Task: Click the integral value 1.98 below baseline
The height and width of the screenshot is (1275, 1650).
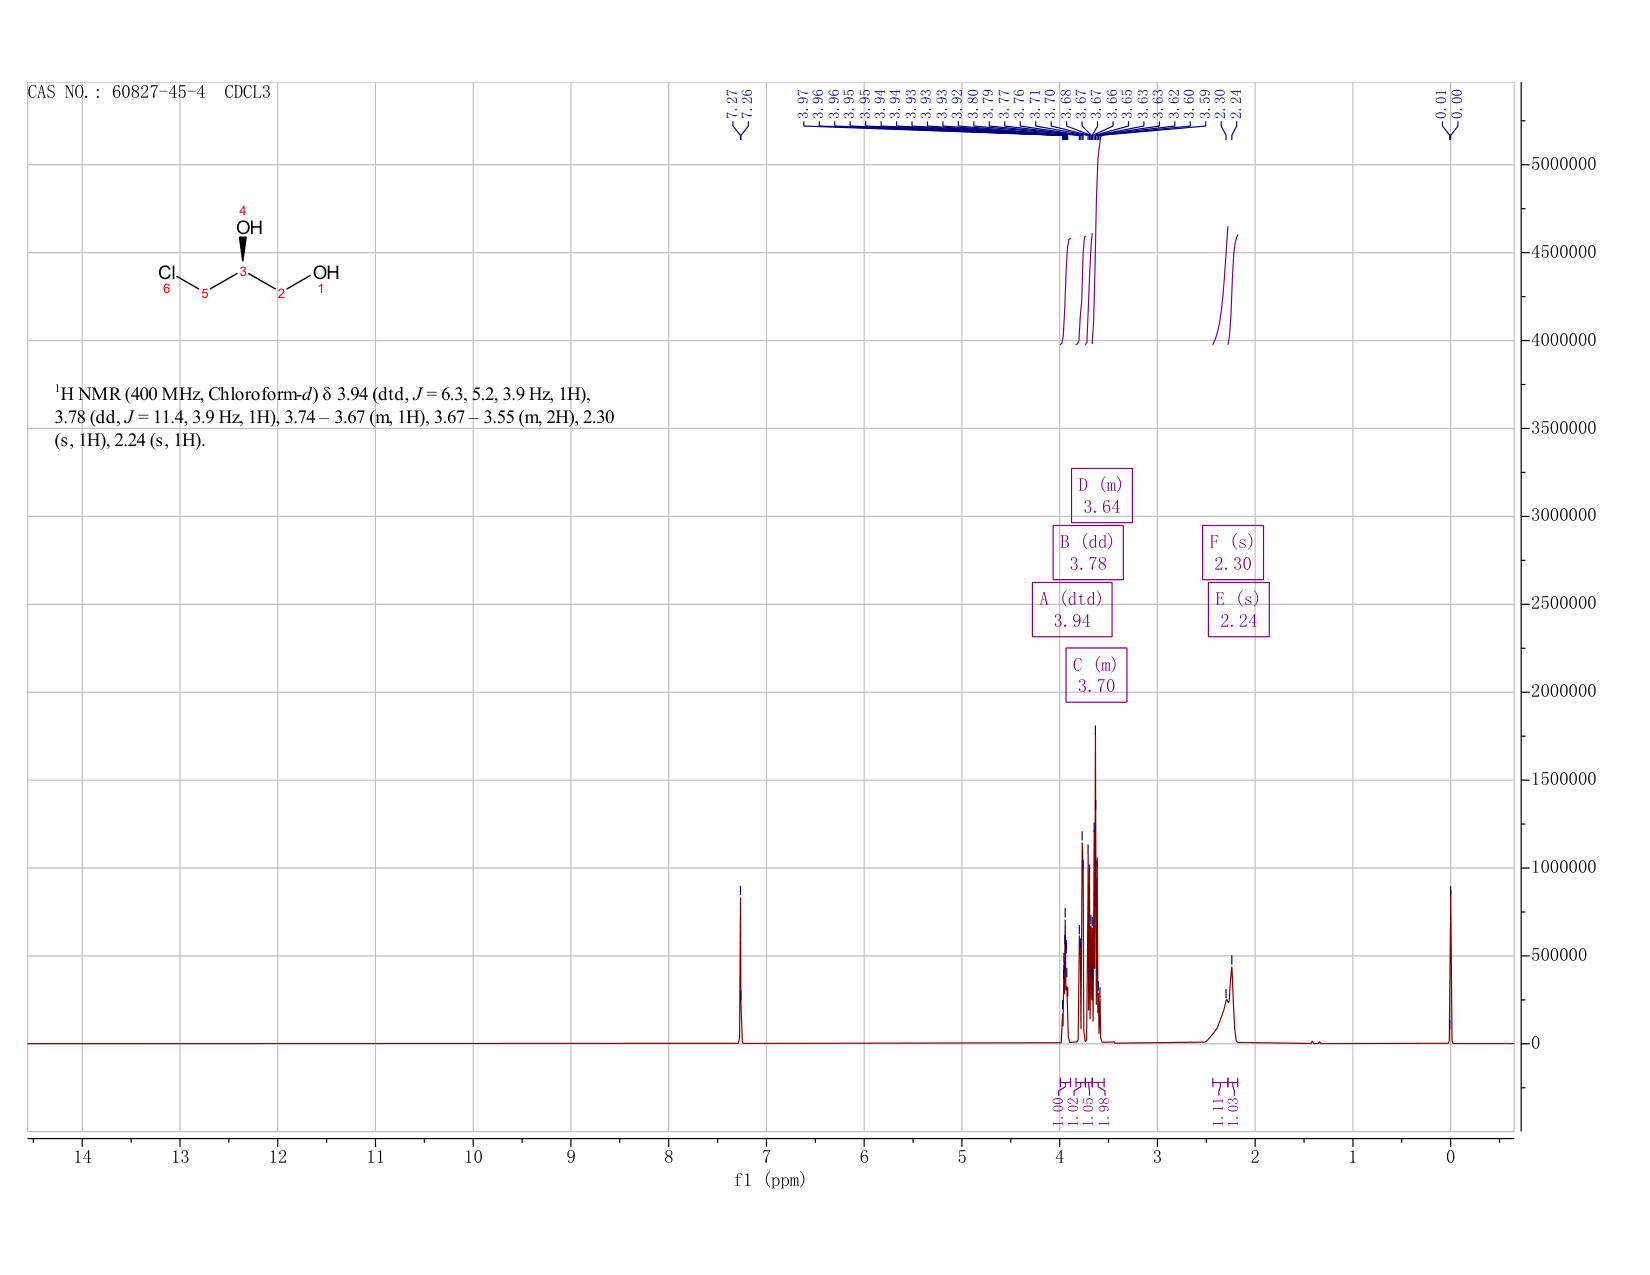Action: click(x=1105, y=1110)
